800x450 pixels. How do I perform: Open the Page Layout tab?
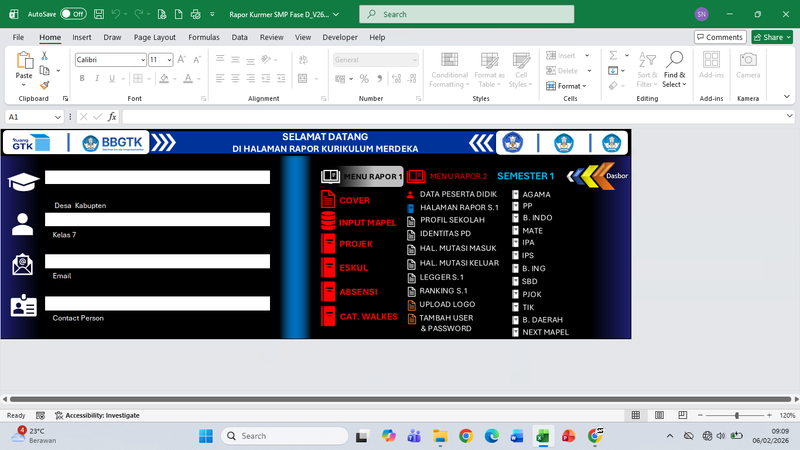(154, 37)
